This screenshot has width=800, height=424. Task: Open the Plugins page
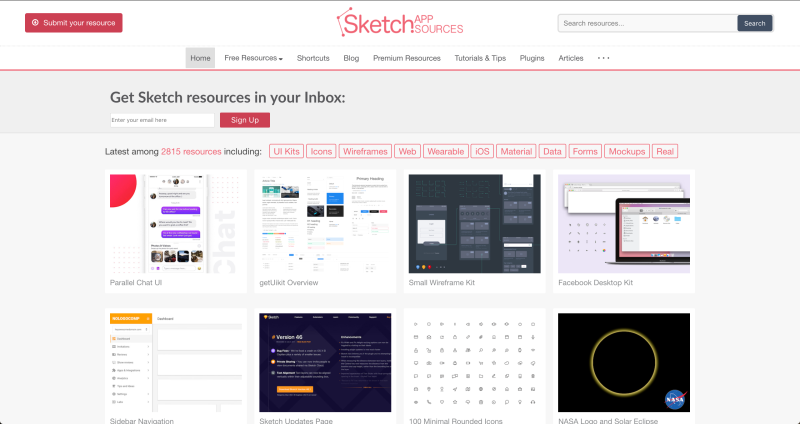point(532,58)
